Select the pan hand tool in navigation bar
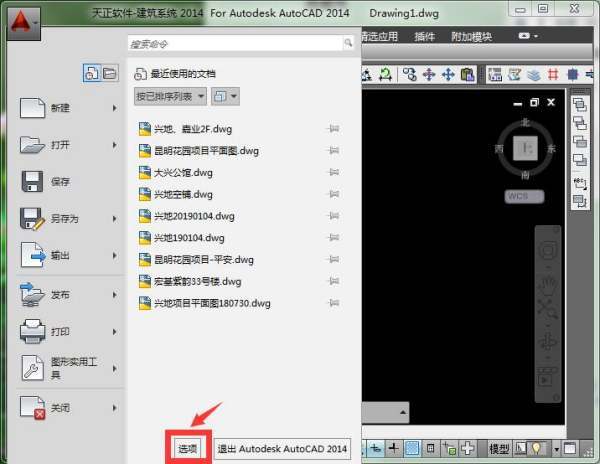Viewport: 600px width, 464px height. [x=548, y=285]
